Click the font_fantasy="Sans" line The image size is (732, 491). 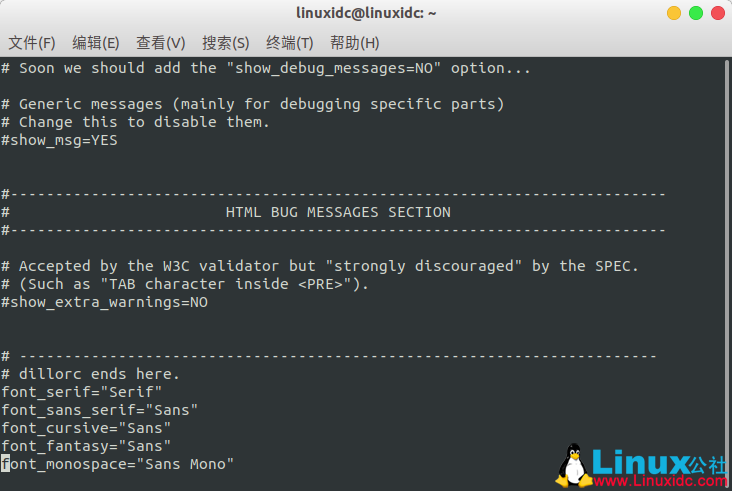click(x=86, y=446)
